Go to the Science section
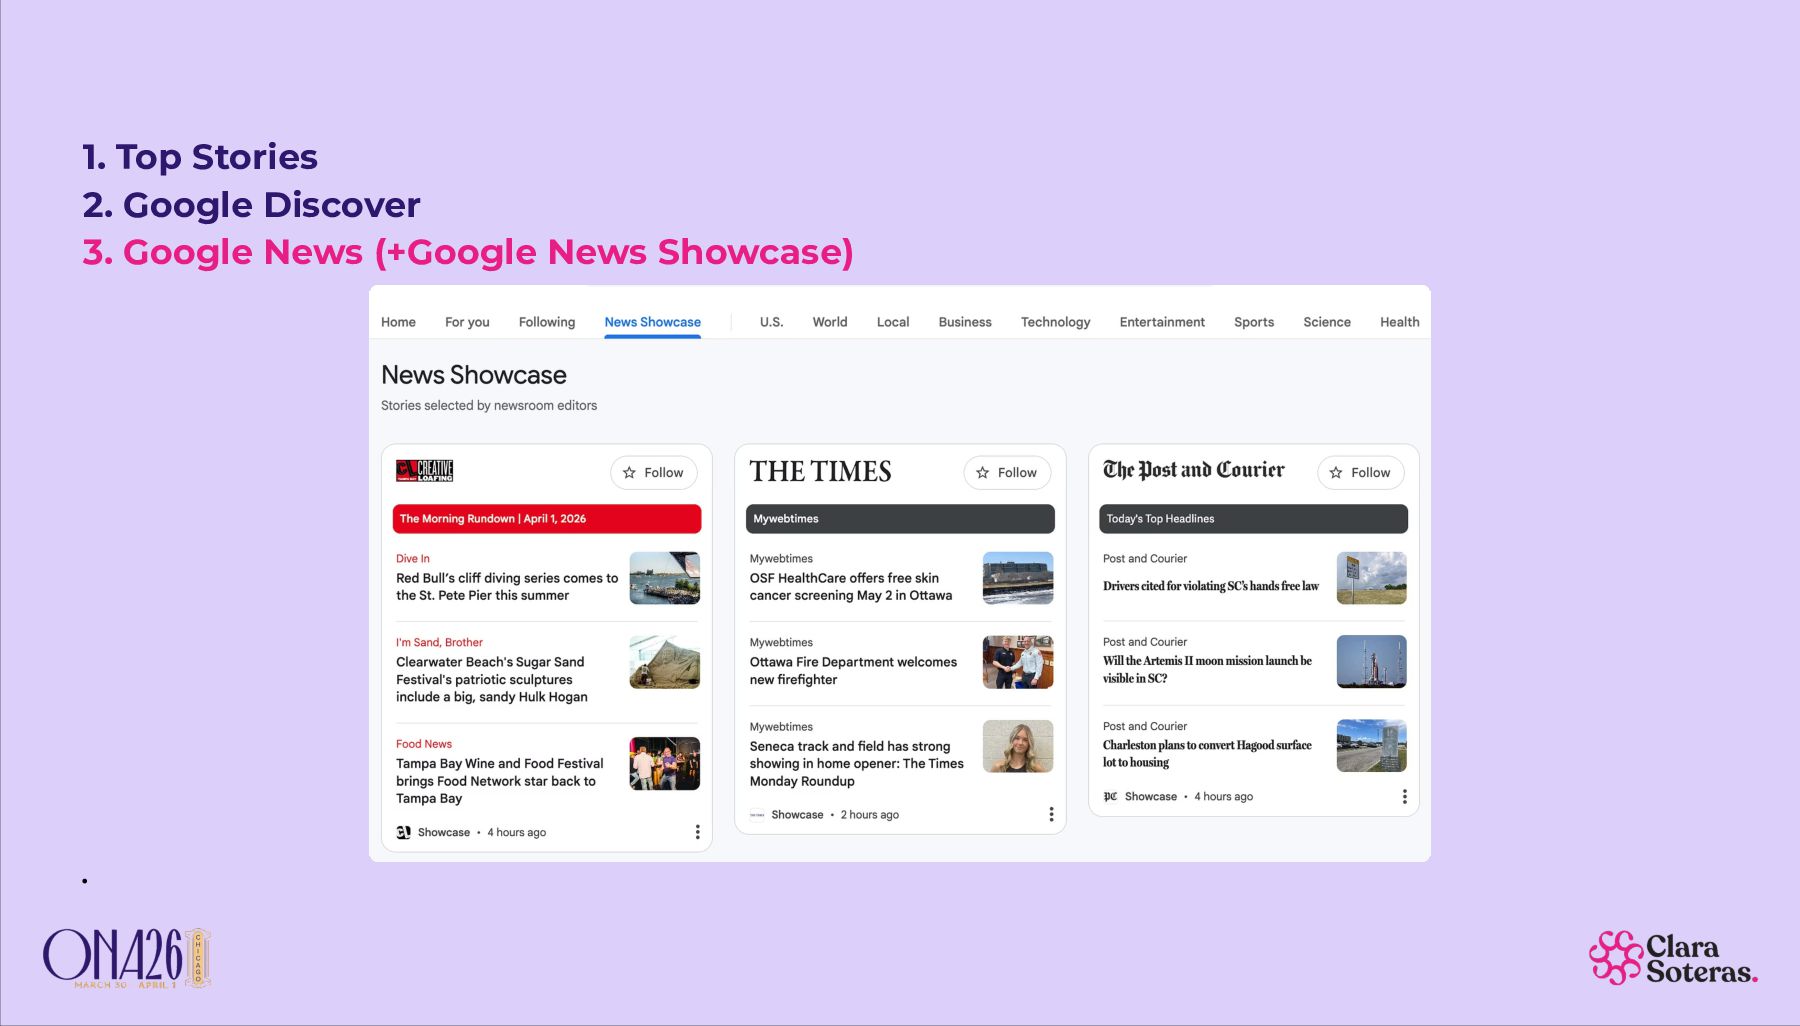Viewport: 1800px width, 1026px height. click(x=1327, y=322)
